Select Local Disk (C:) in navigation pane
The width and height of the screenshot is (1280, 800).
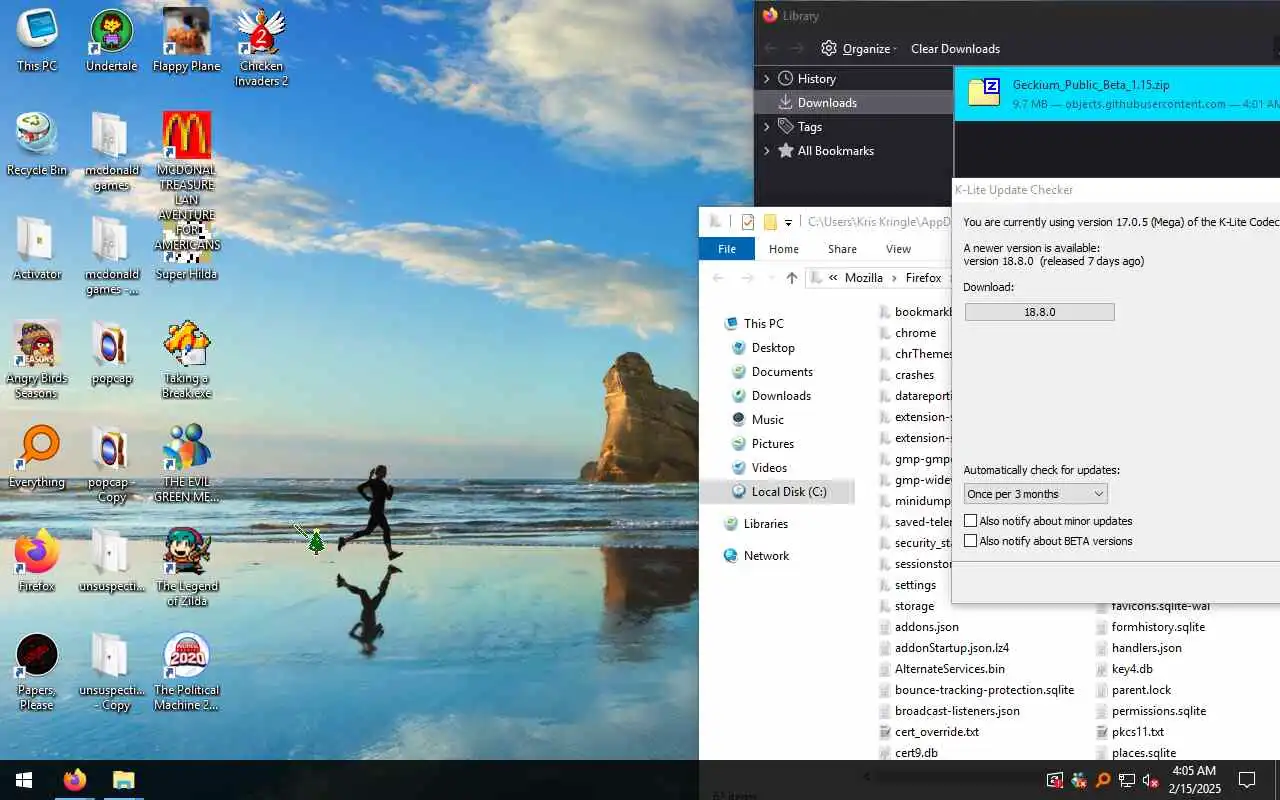tap(788, 491)
